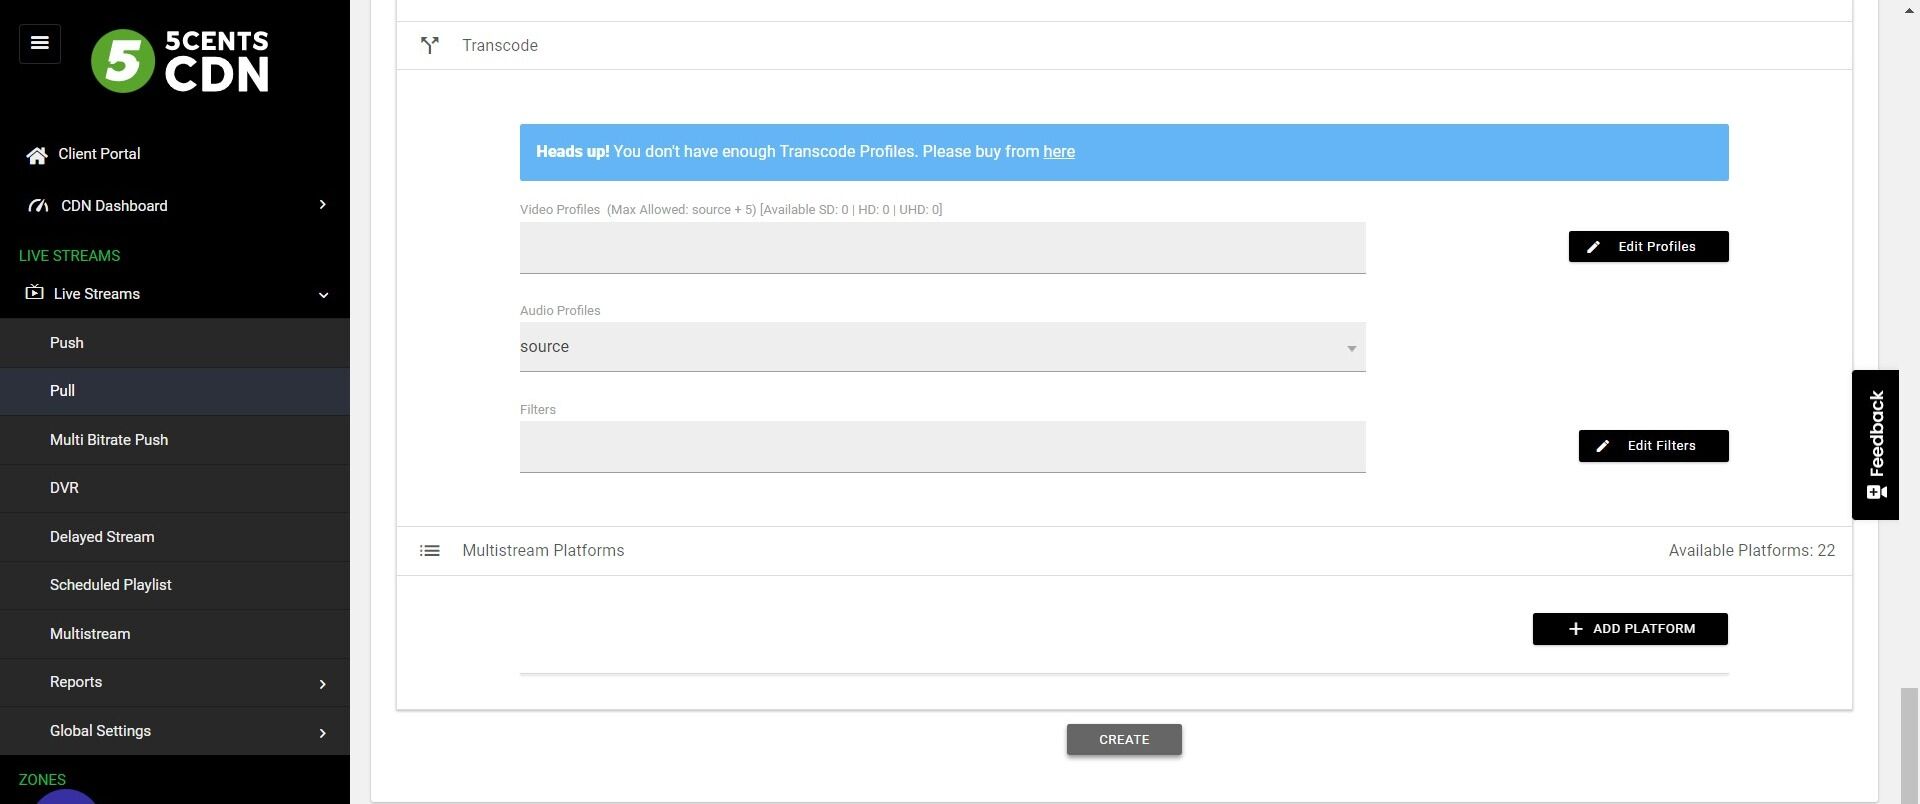Click the LIVE STREAMS section label
Viewport: 1920px width, 804px height.
tap(69, 256)
